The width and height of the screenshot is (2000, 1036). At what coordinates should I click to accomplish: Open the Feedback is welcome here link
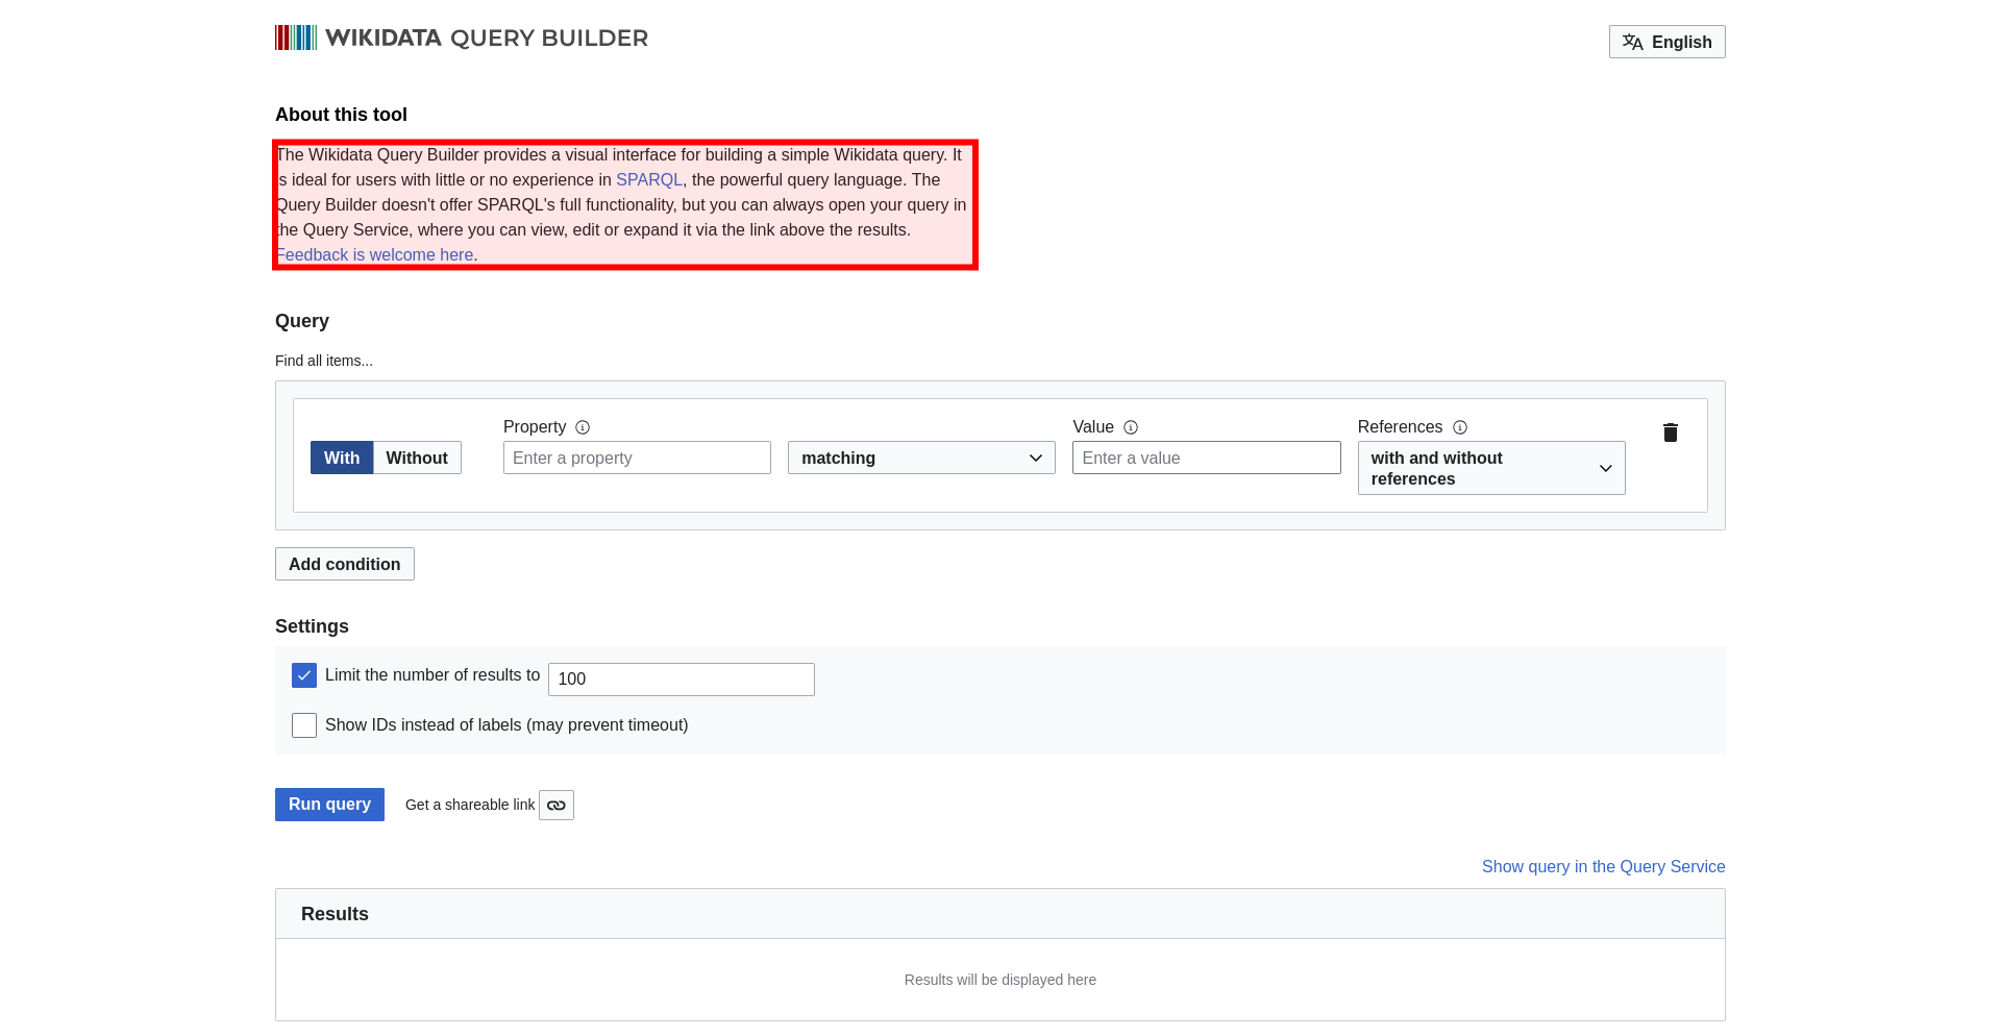pos(374,255)
